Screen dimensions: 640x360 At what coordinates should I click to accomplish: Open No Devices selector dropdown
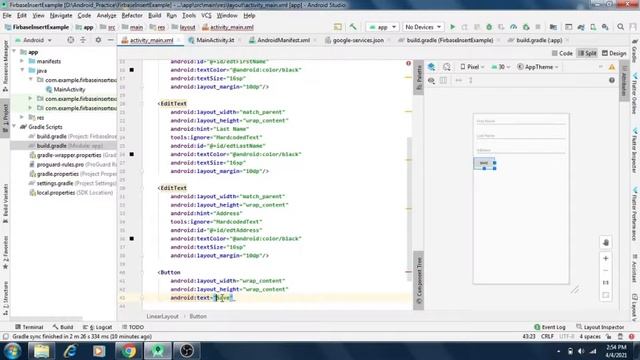[422, 27]
